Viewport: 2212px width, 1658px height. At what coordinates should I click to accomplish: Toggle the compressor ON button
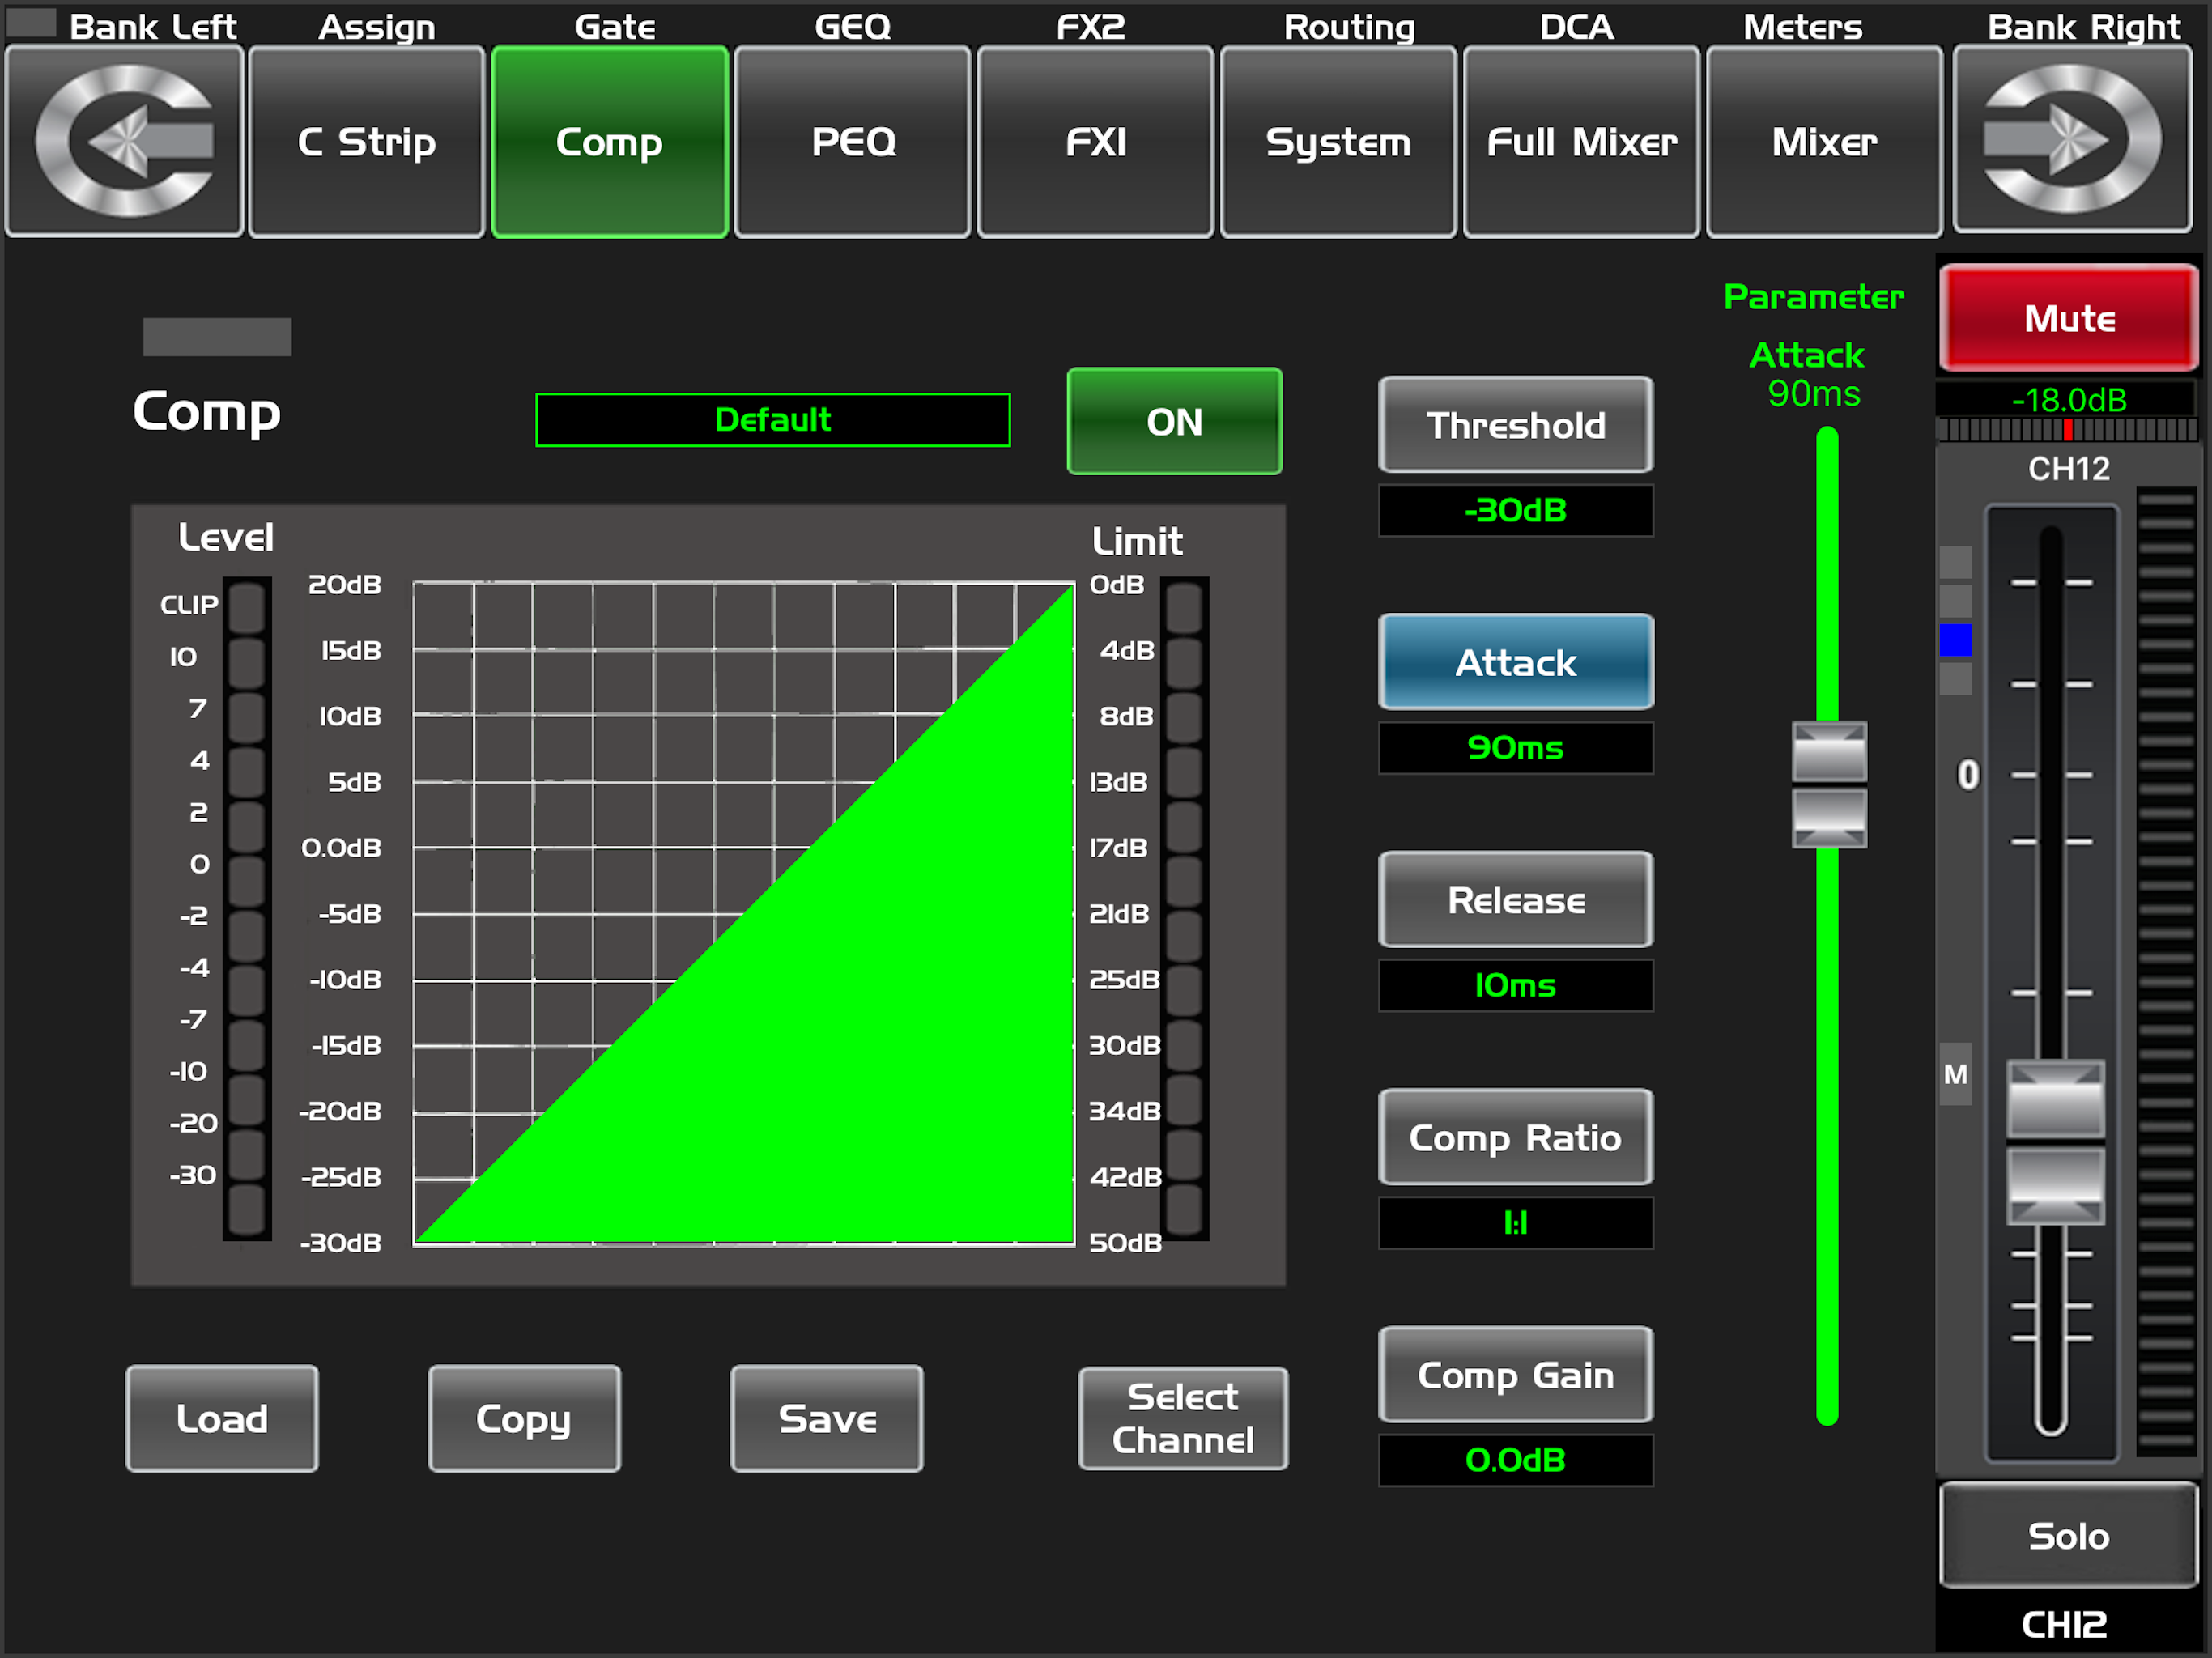[1175, 421]
